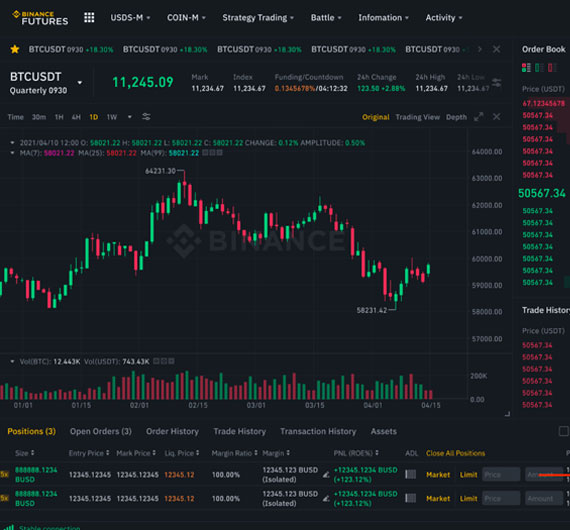
Task: Select the 1H chart interval
Action: (x=59, y=117)
